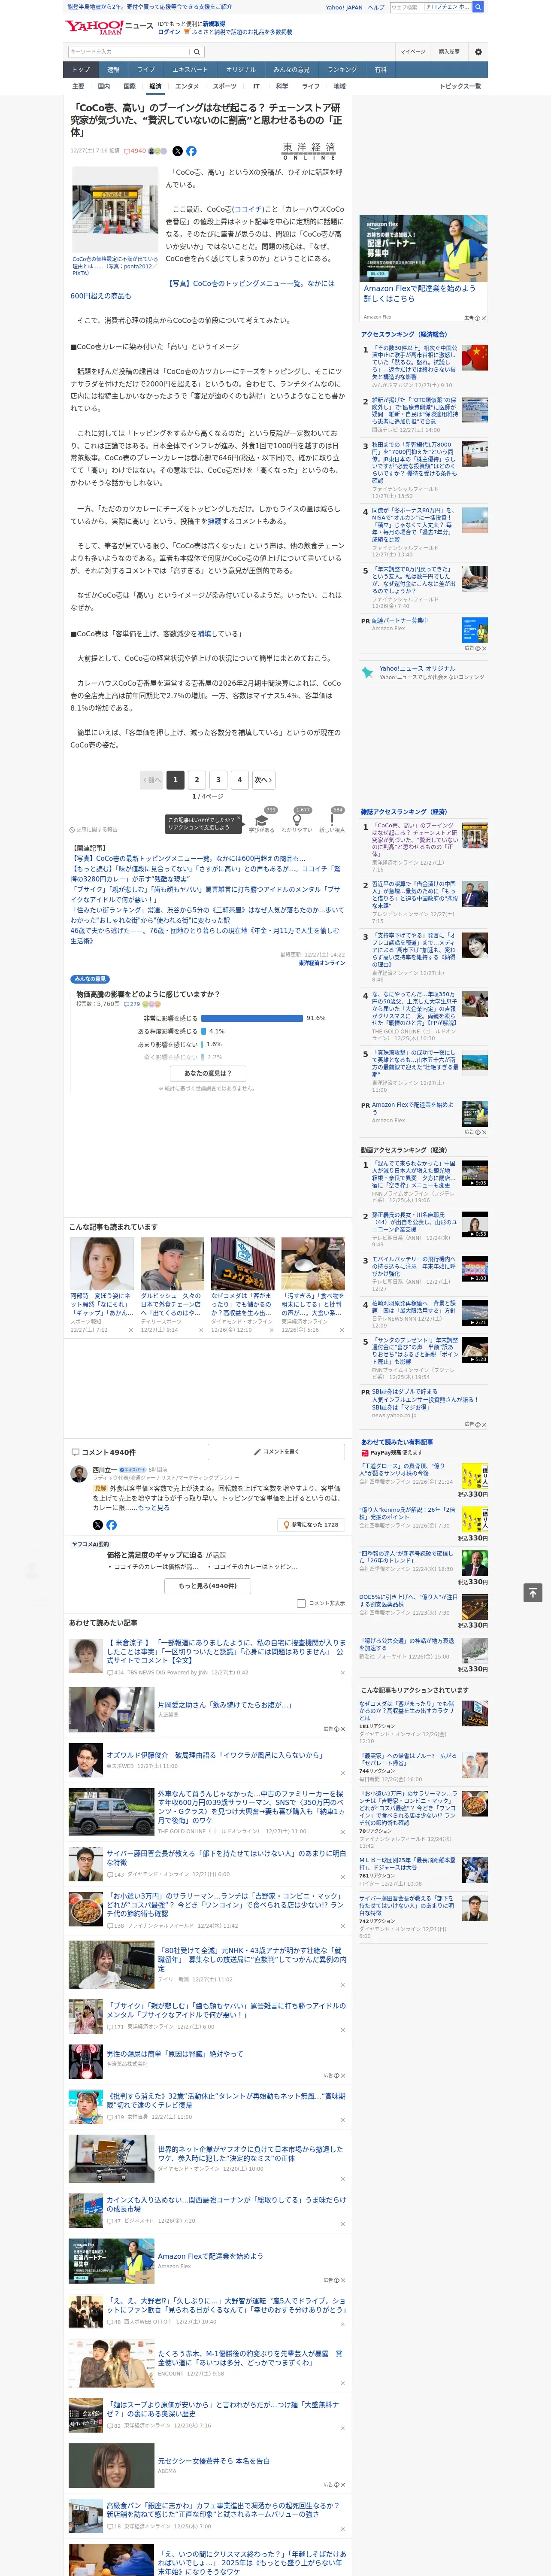Toggle the コメント非表示 checkbox
The image size is (551, 2576).
click(301, 1603)
